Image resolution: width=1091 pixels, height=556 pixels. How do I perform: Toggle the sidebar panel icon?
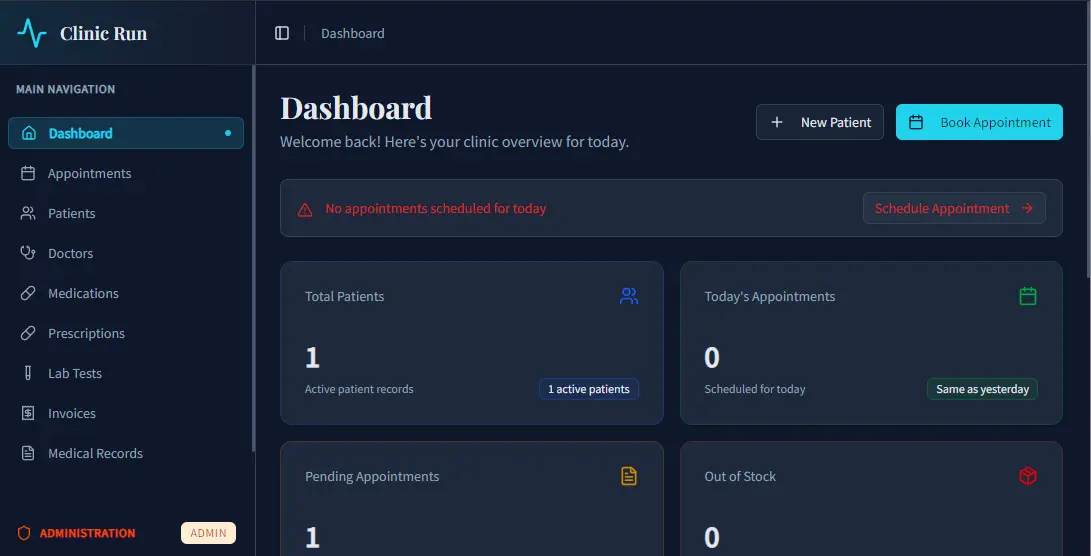tap(282, 33)
